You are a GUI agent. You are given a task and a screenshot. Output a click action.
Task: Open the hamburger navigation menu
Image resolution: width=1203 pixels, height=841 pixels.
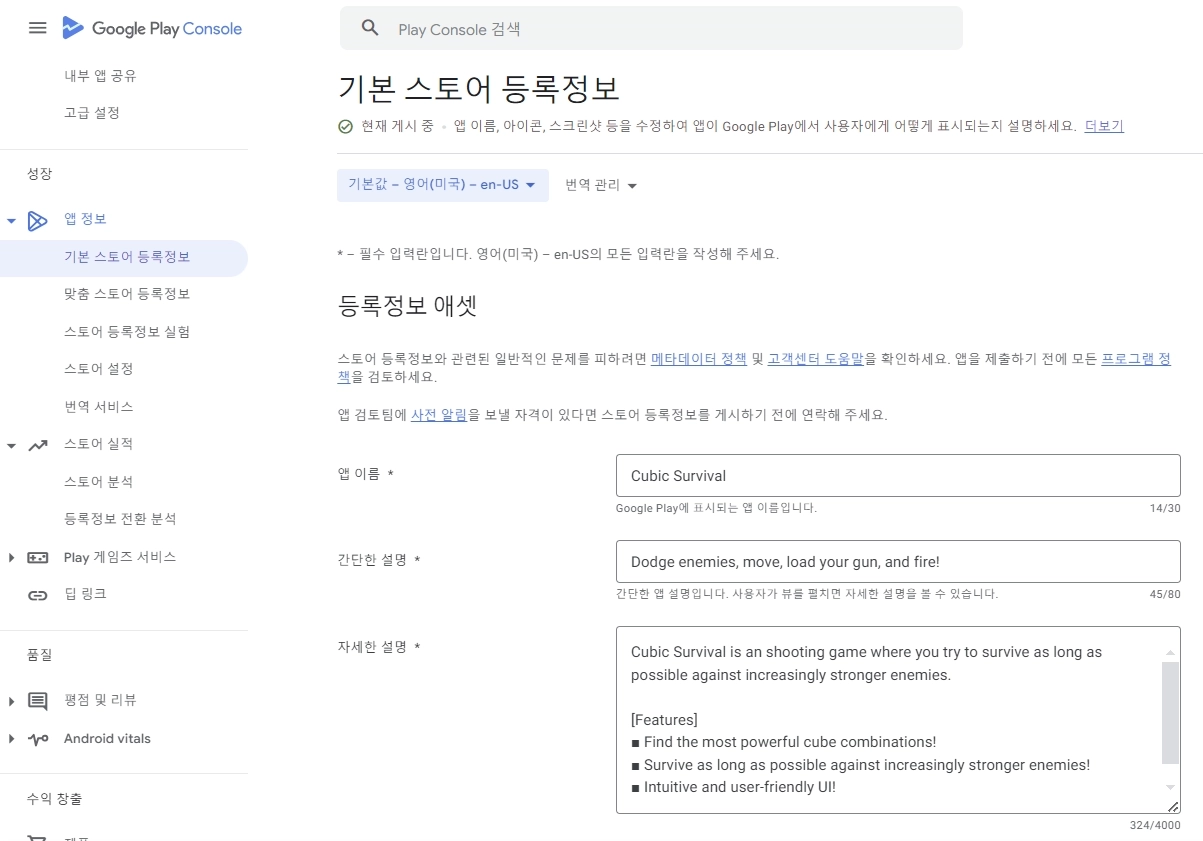38,28
